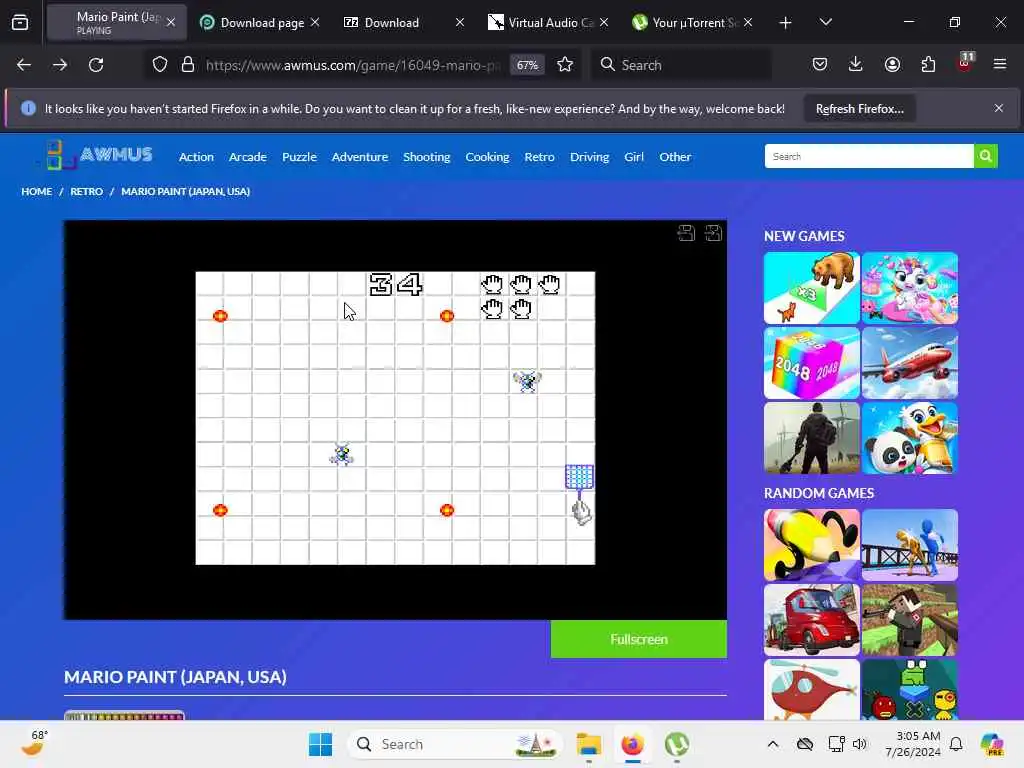Go to HOME breadcrumb link
The image size is (1024, 768).
(x=37, y=191)
